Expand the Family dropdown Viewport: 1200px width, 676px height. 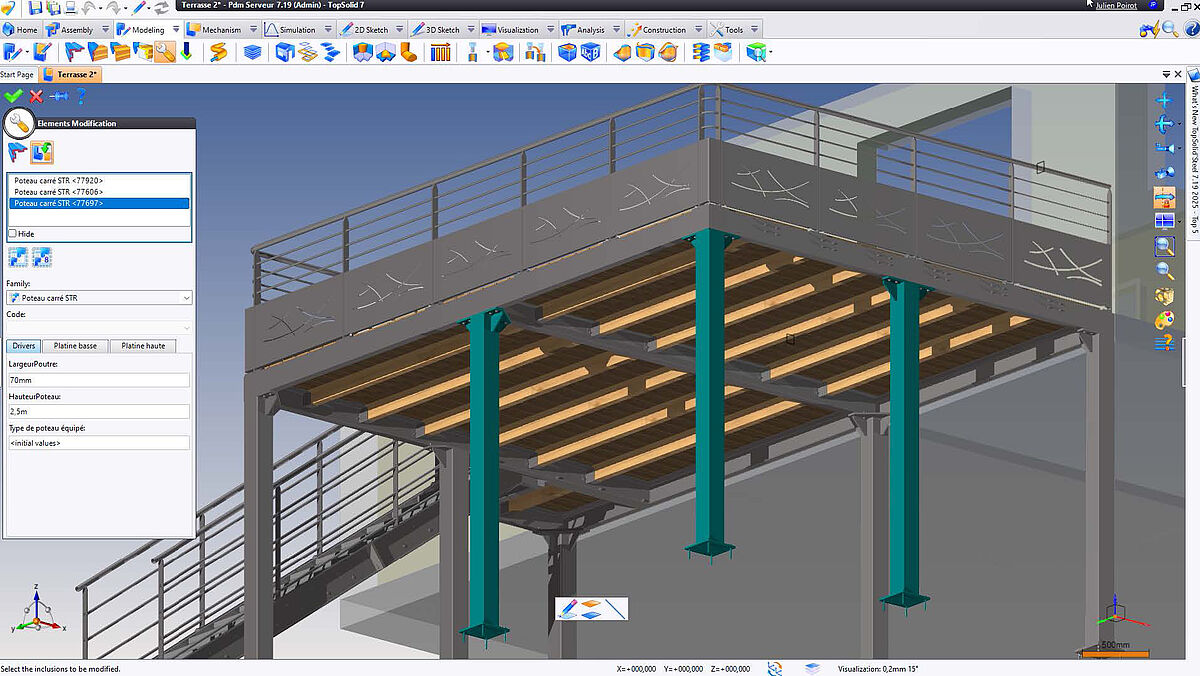tap(187, 298)
